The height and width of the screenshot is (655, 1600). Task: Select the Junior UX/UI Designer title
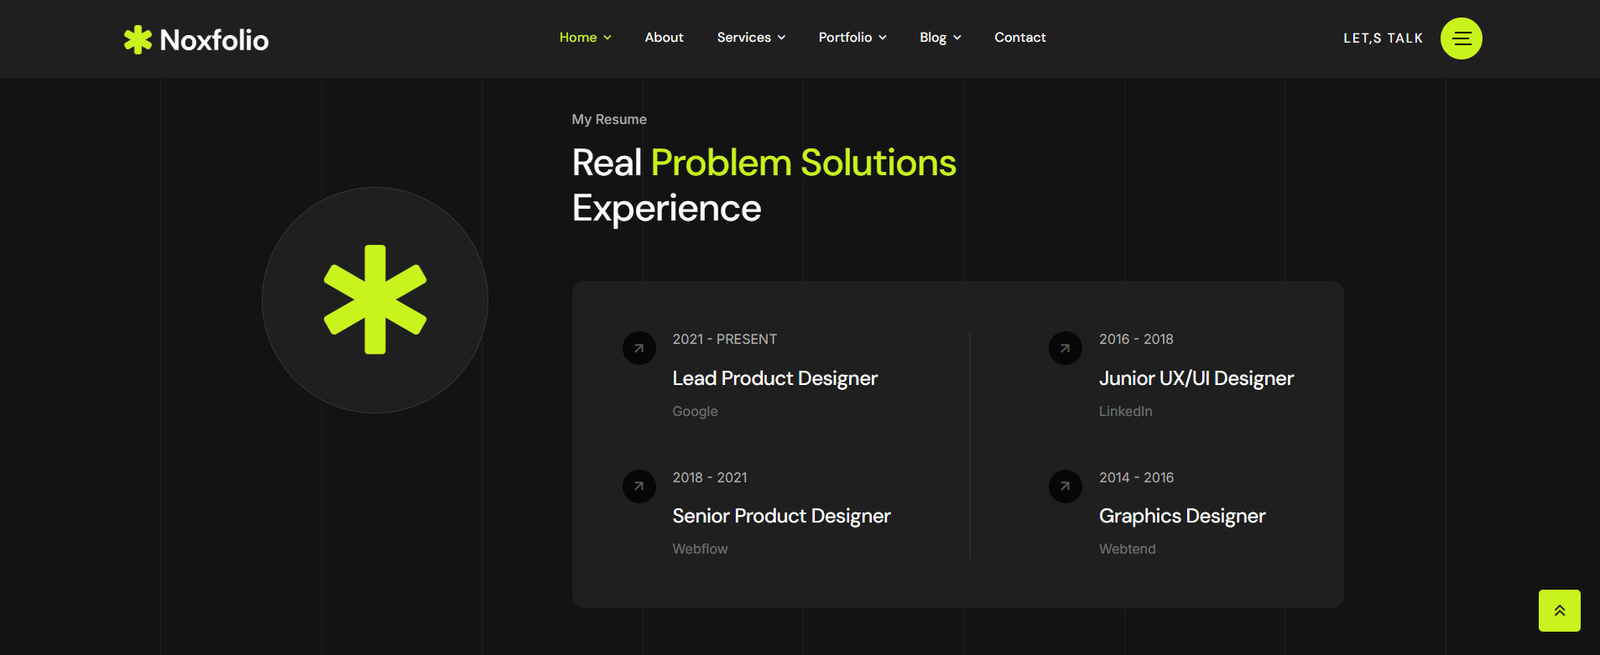pos(1196,378)
